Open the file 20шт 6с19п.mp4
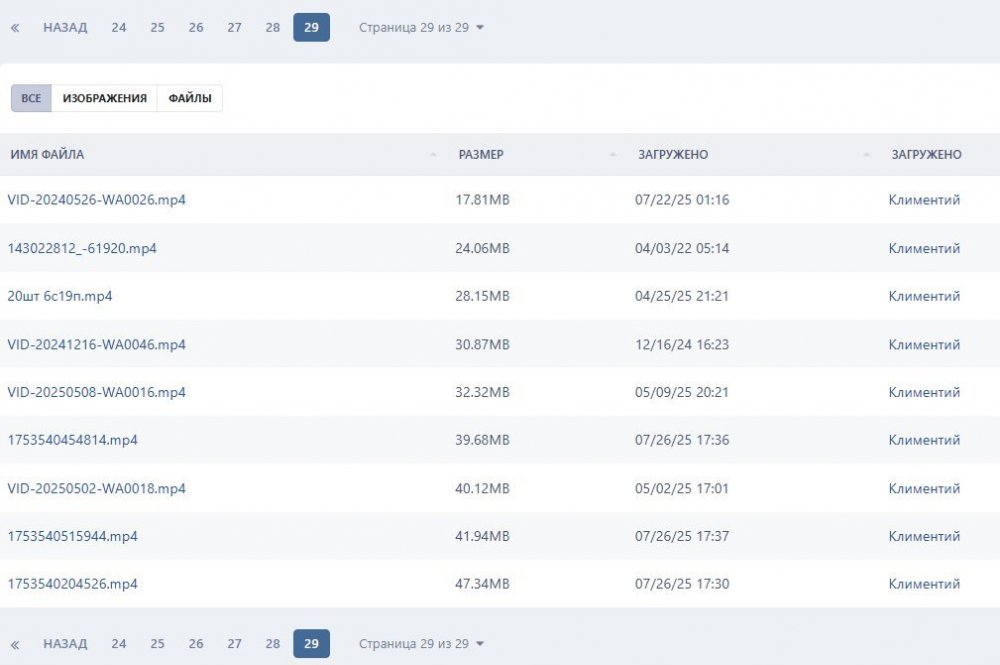Viewport: 1000px width, 665px height. (60, 296)
